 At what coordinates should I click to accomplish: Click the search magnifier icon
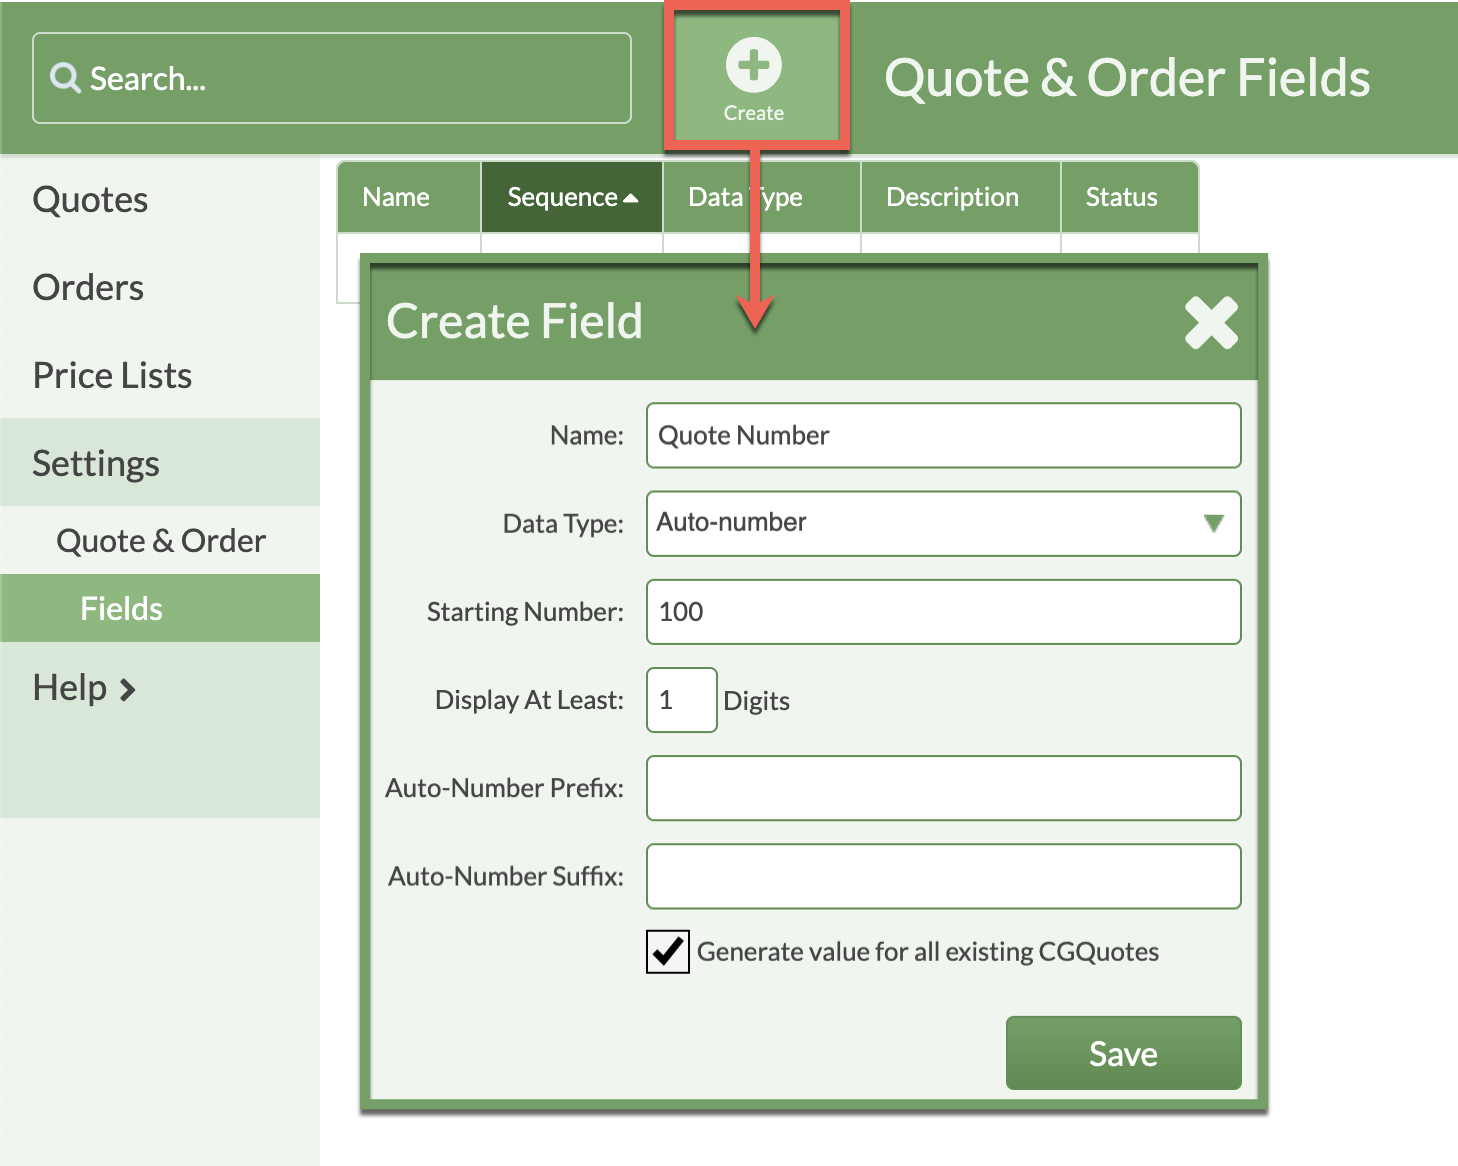click(65, 78)
